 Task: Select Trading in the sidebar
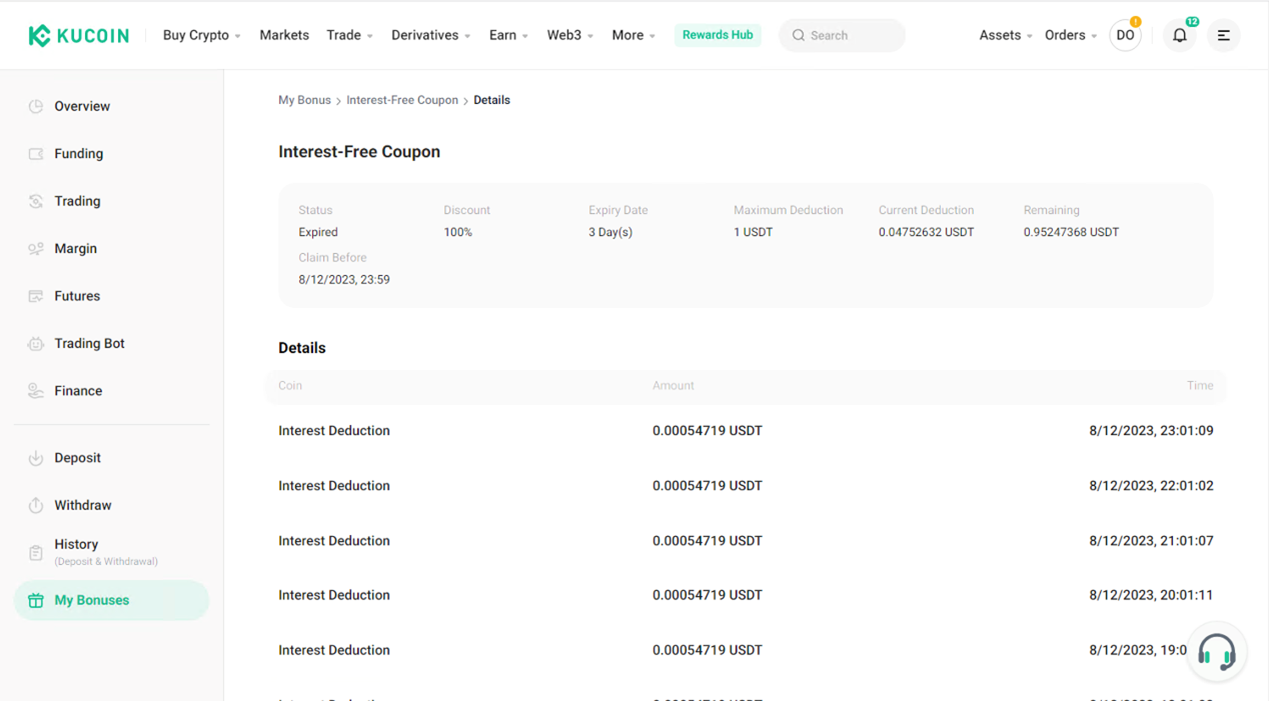(x=111, y=201)
